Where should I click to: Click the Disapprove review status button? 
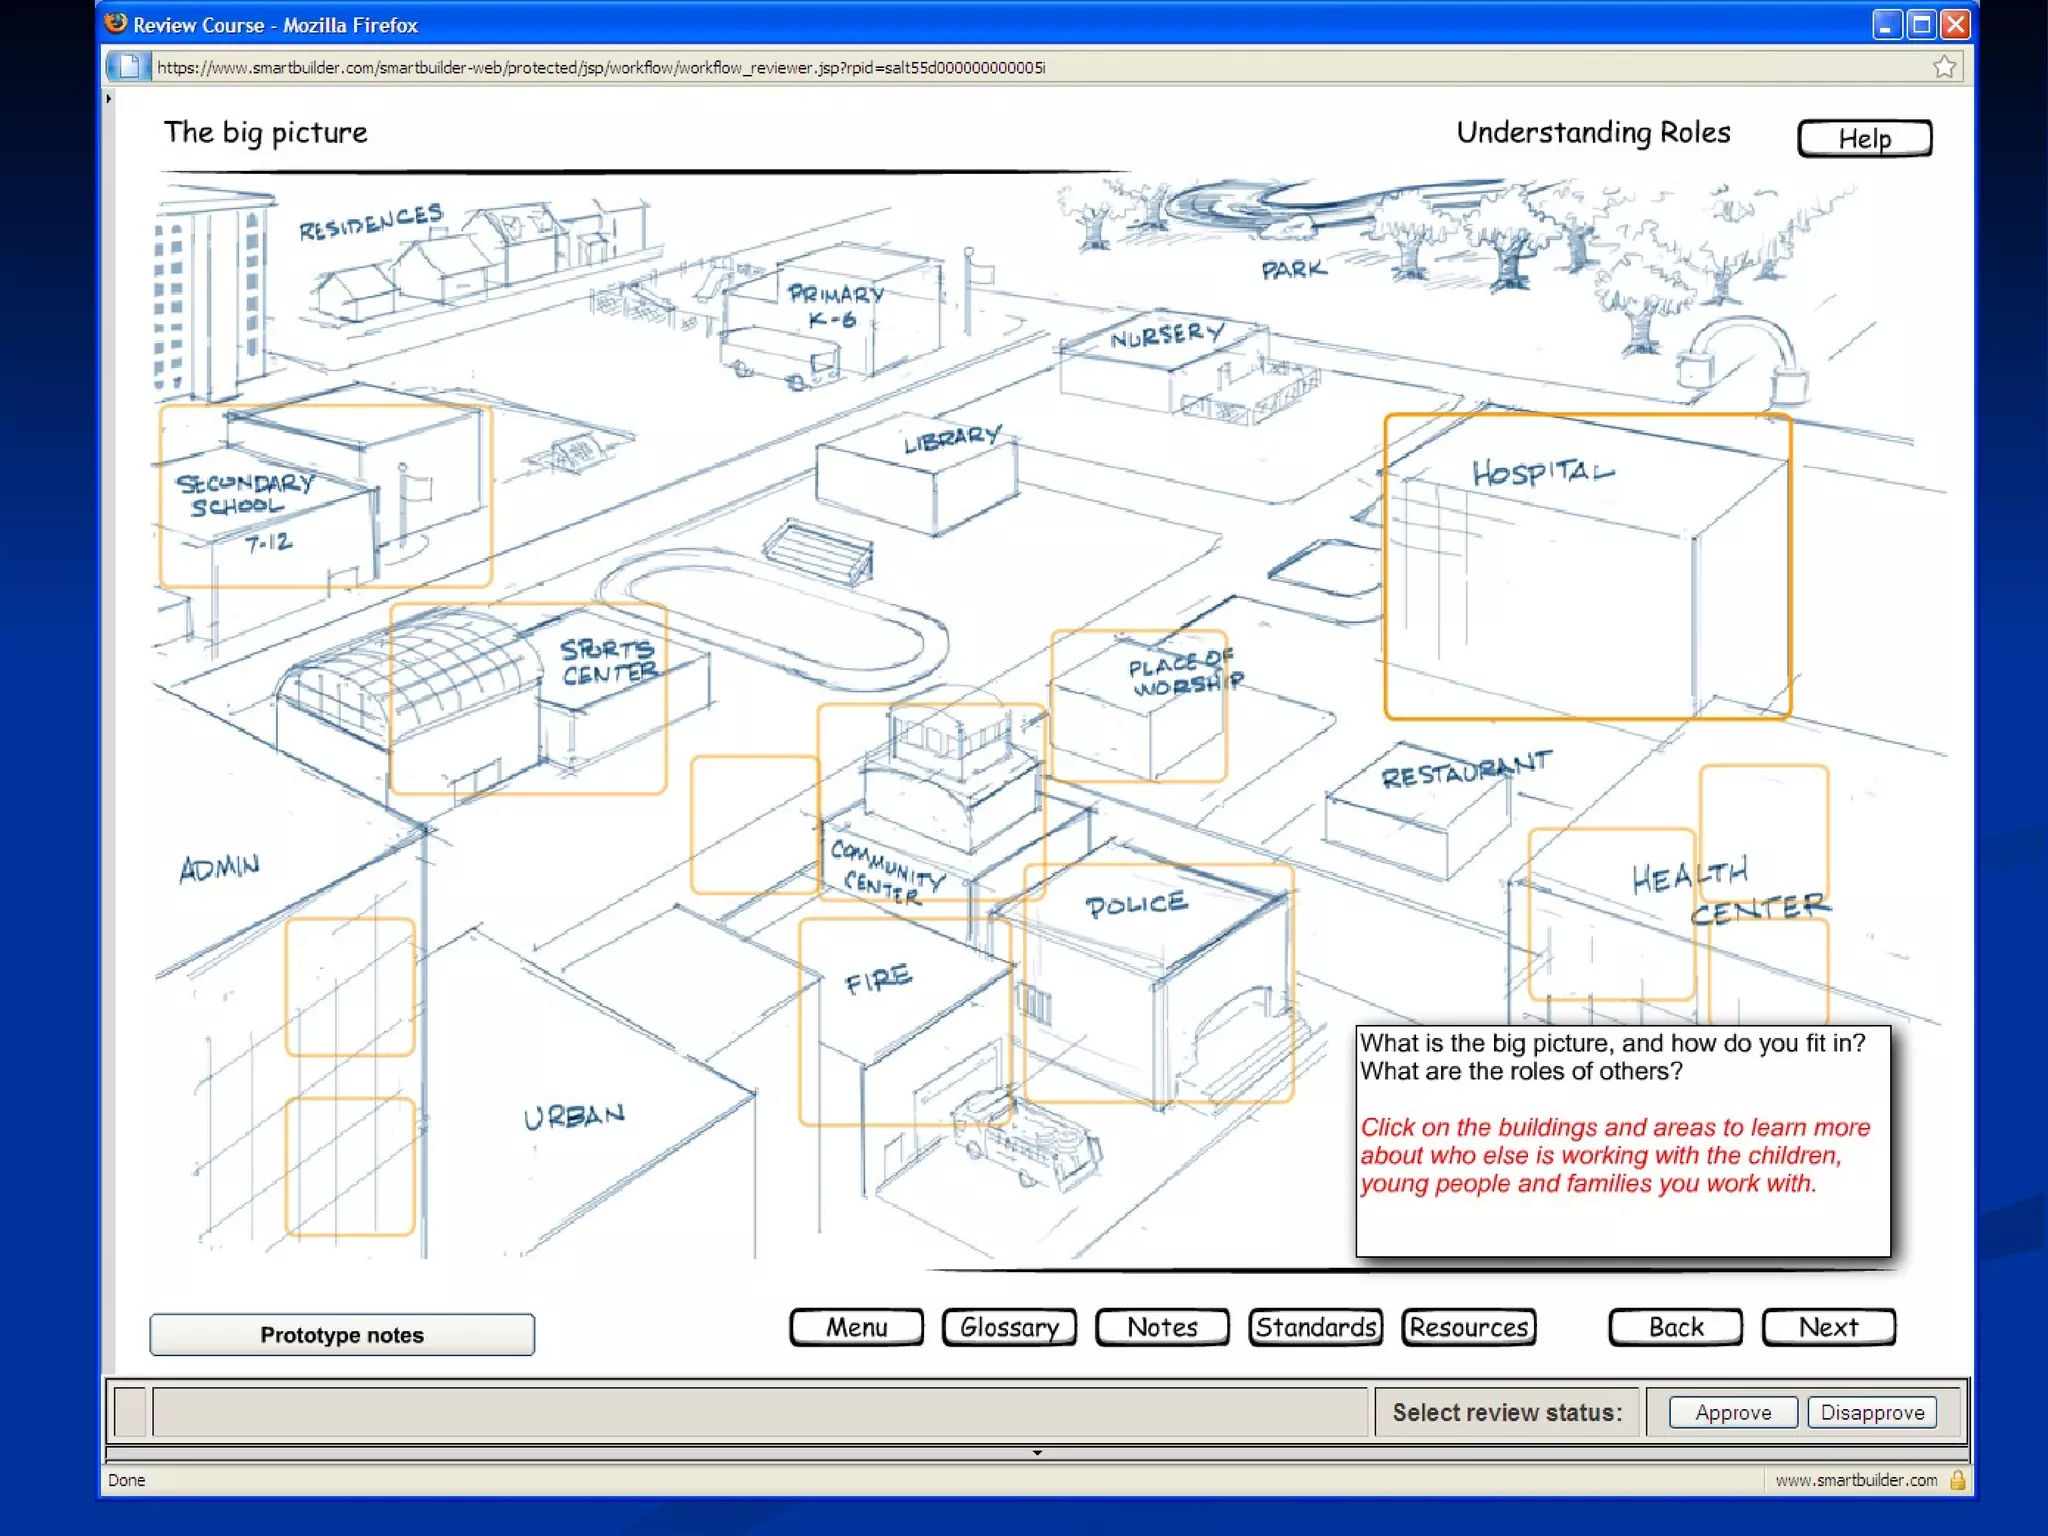1871,1412
